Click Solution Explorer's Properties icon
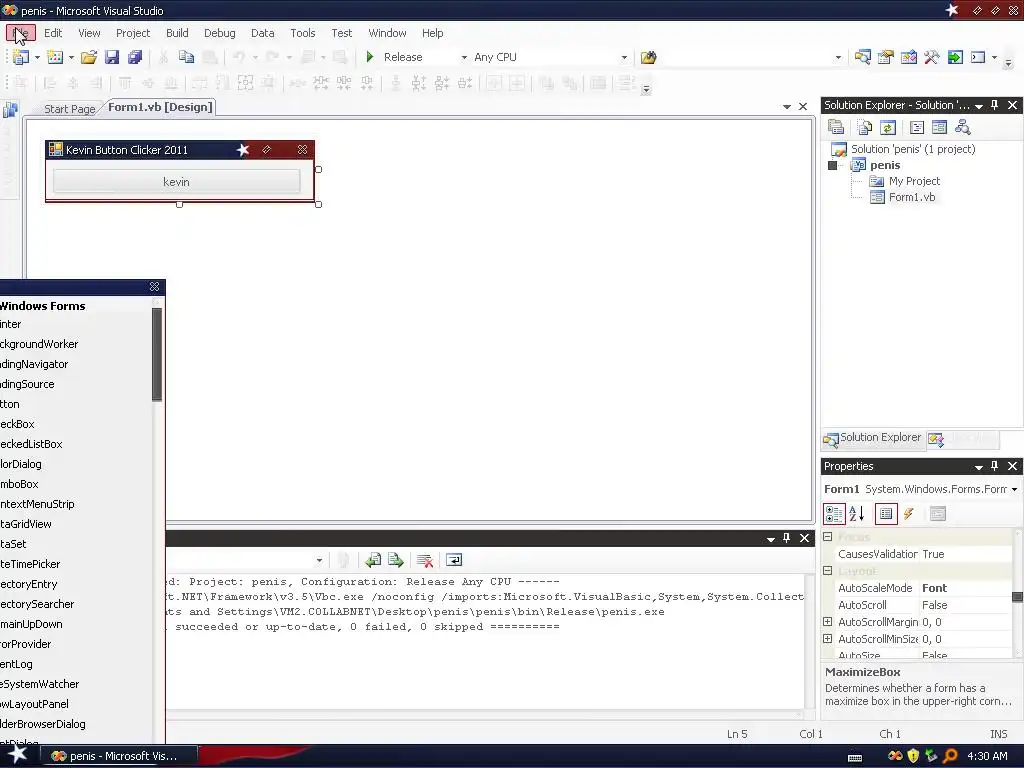This screenshot has width=1024, height=768. coord(835,127)
